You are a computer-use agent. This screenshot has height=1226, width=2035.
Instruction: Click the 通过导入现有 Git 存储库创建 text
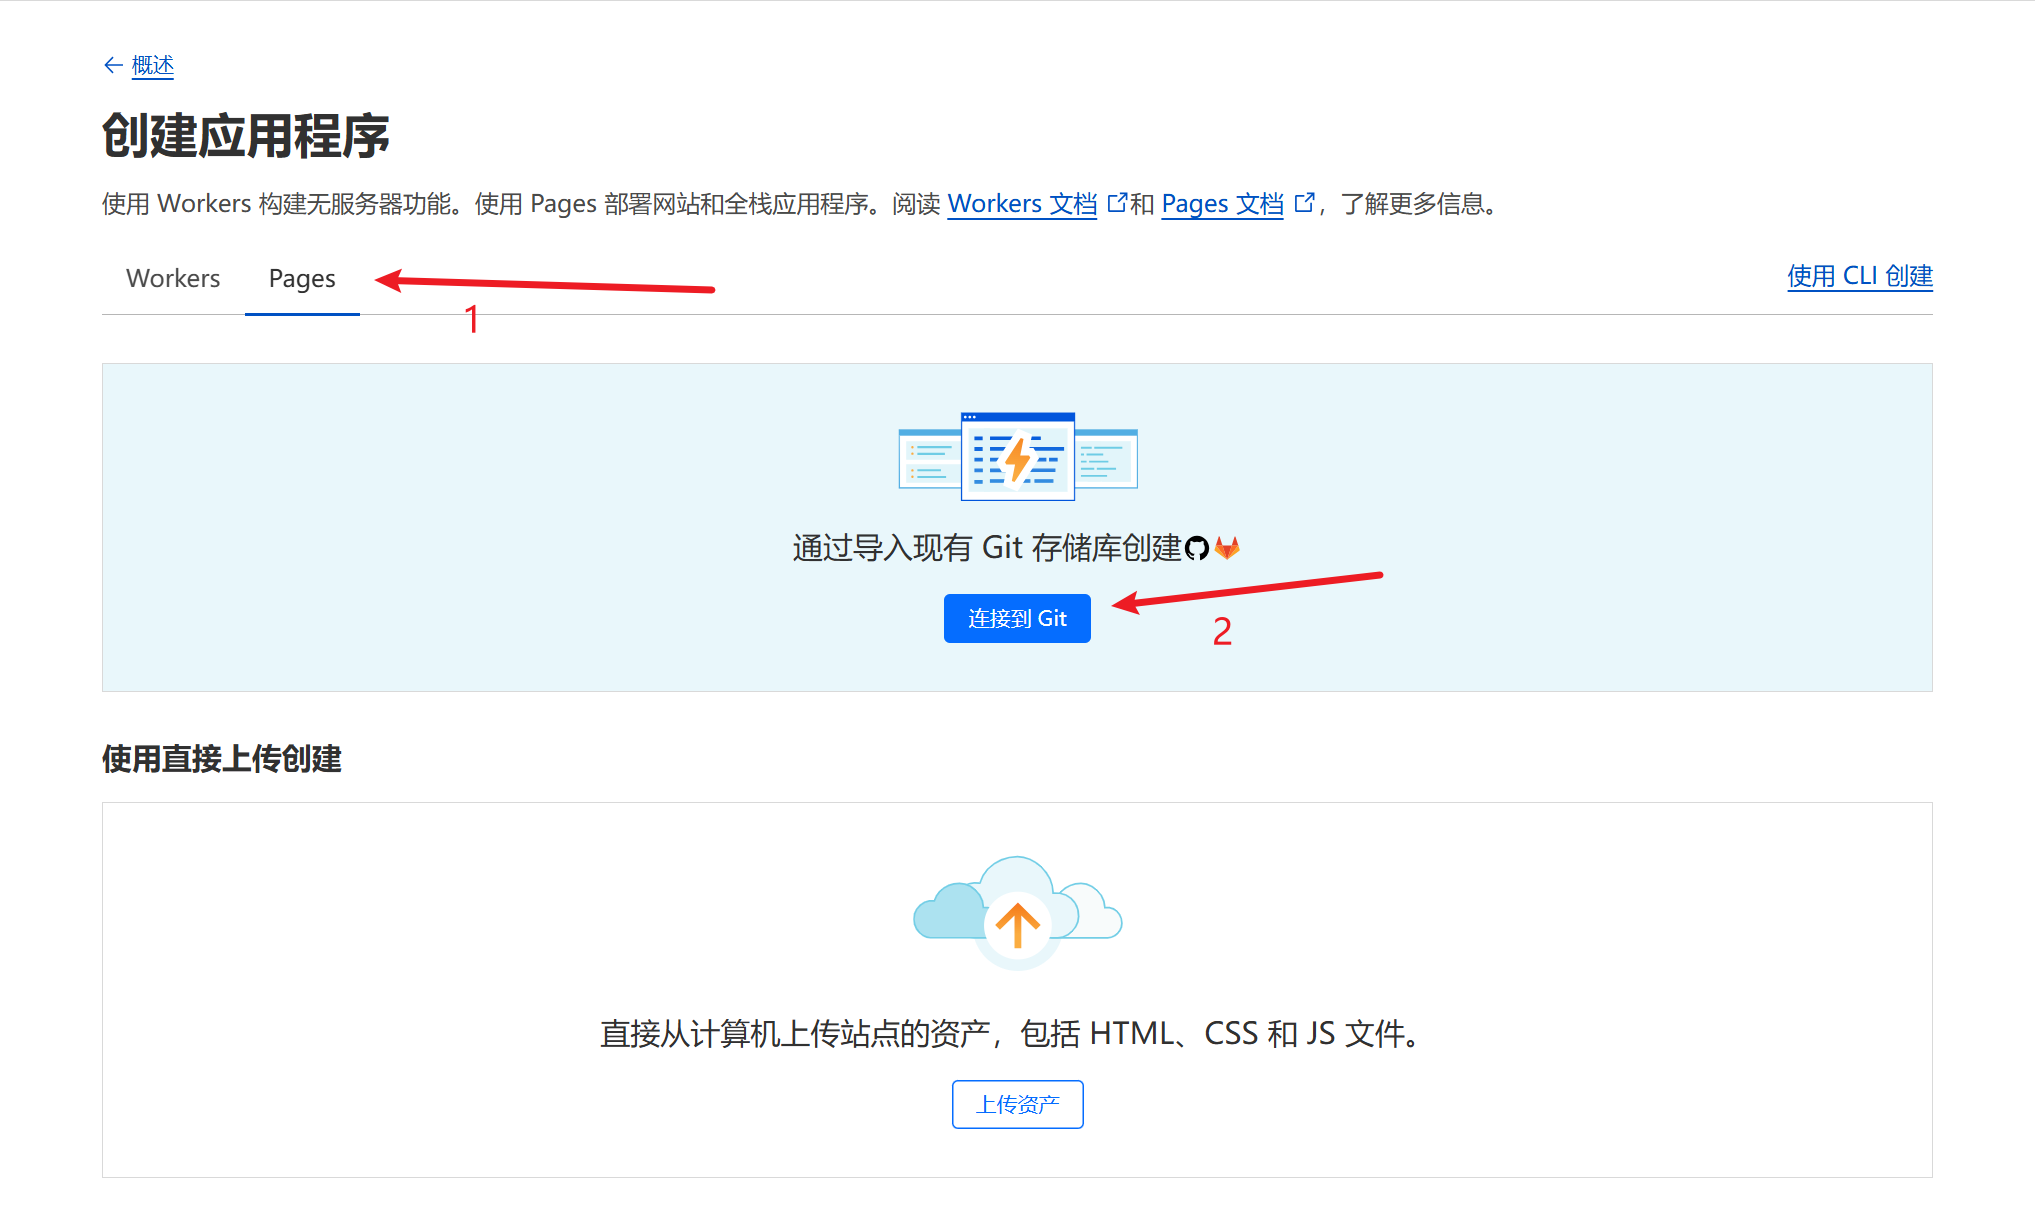pyautogui.click(x=986, y=548)
